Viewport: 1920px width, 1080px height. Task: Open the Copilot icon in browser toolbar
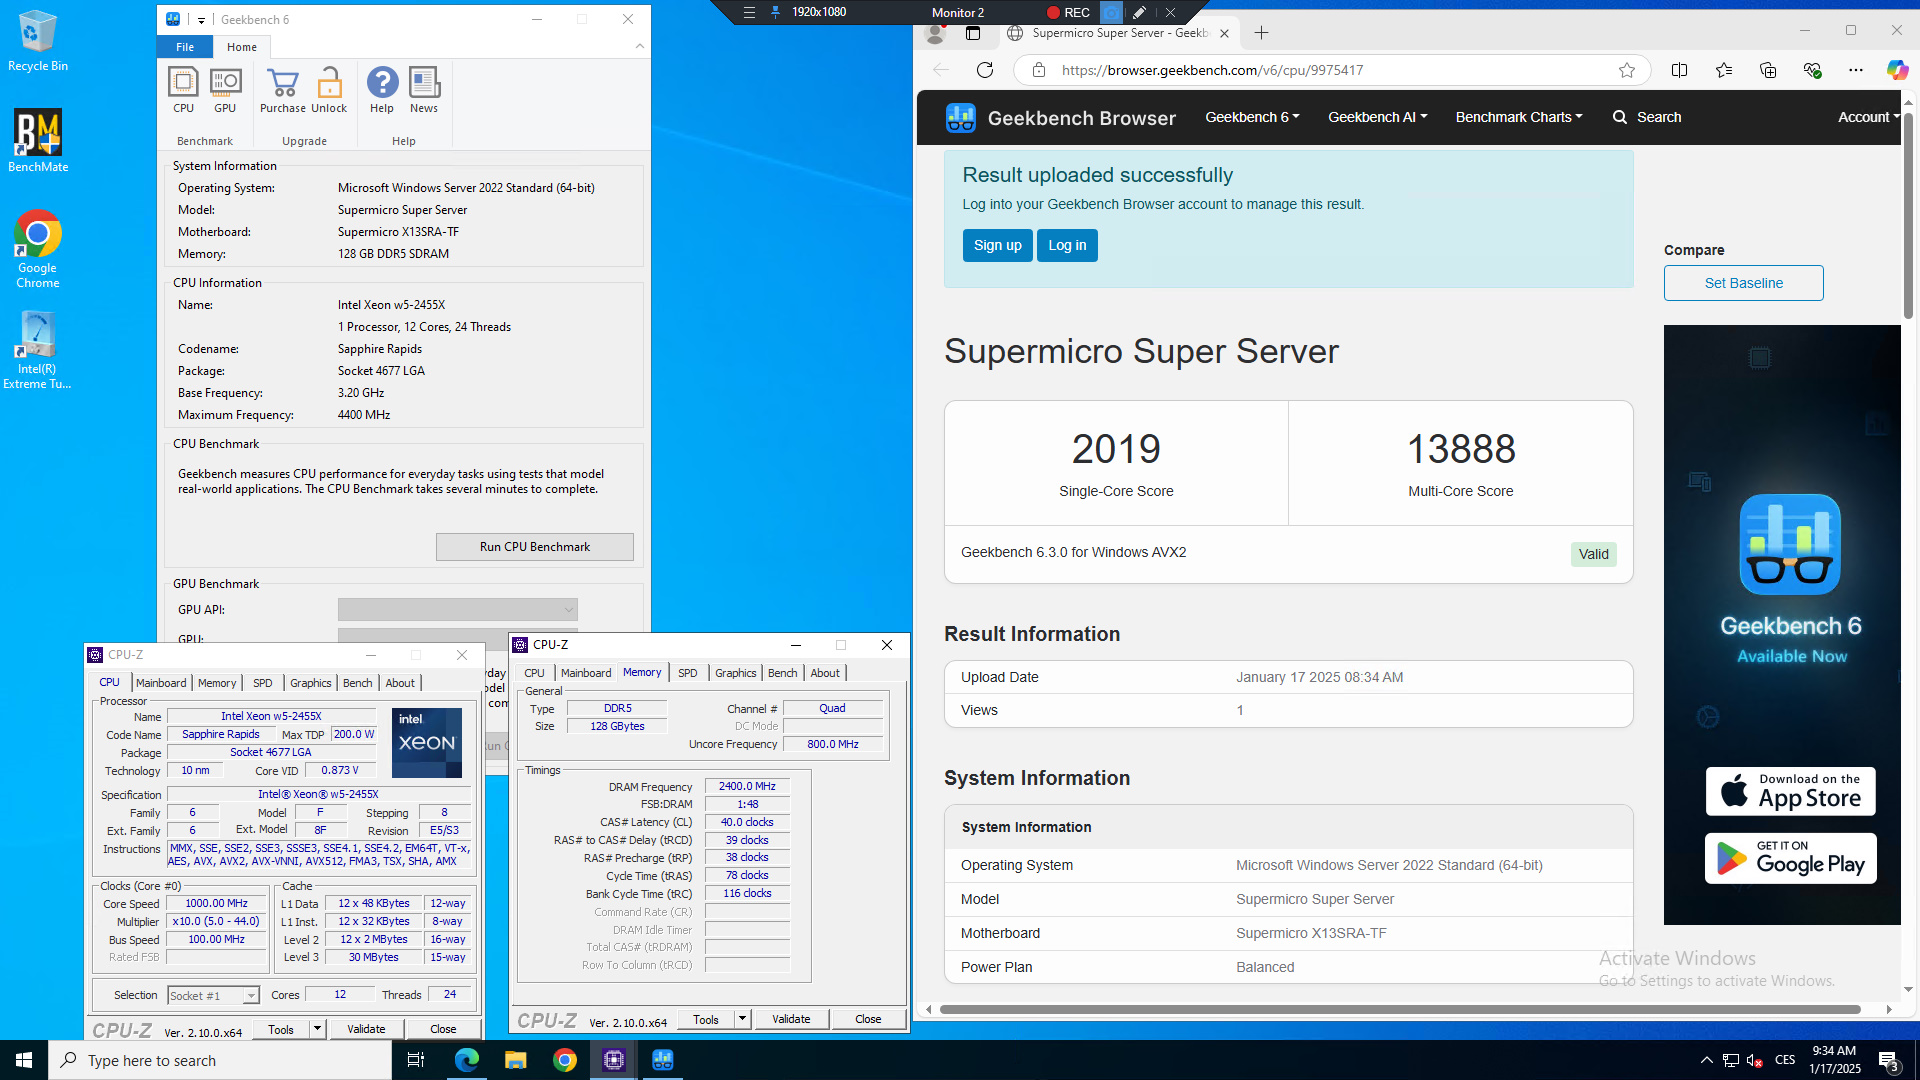1897,70
